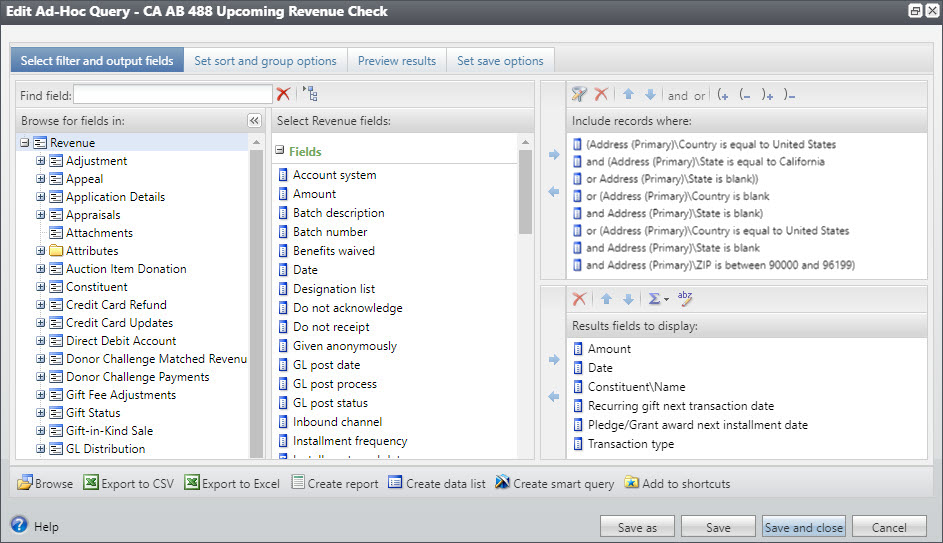Open the summarize sigma menu

[658, 299]
